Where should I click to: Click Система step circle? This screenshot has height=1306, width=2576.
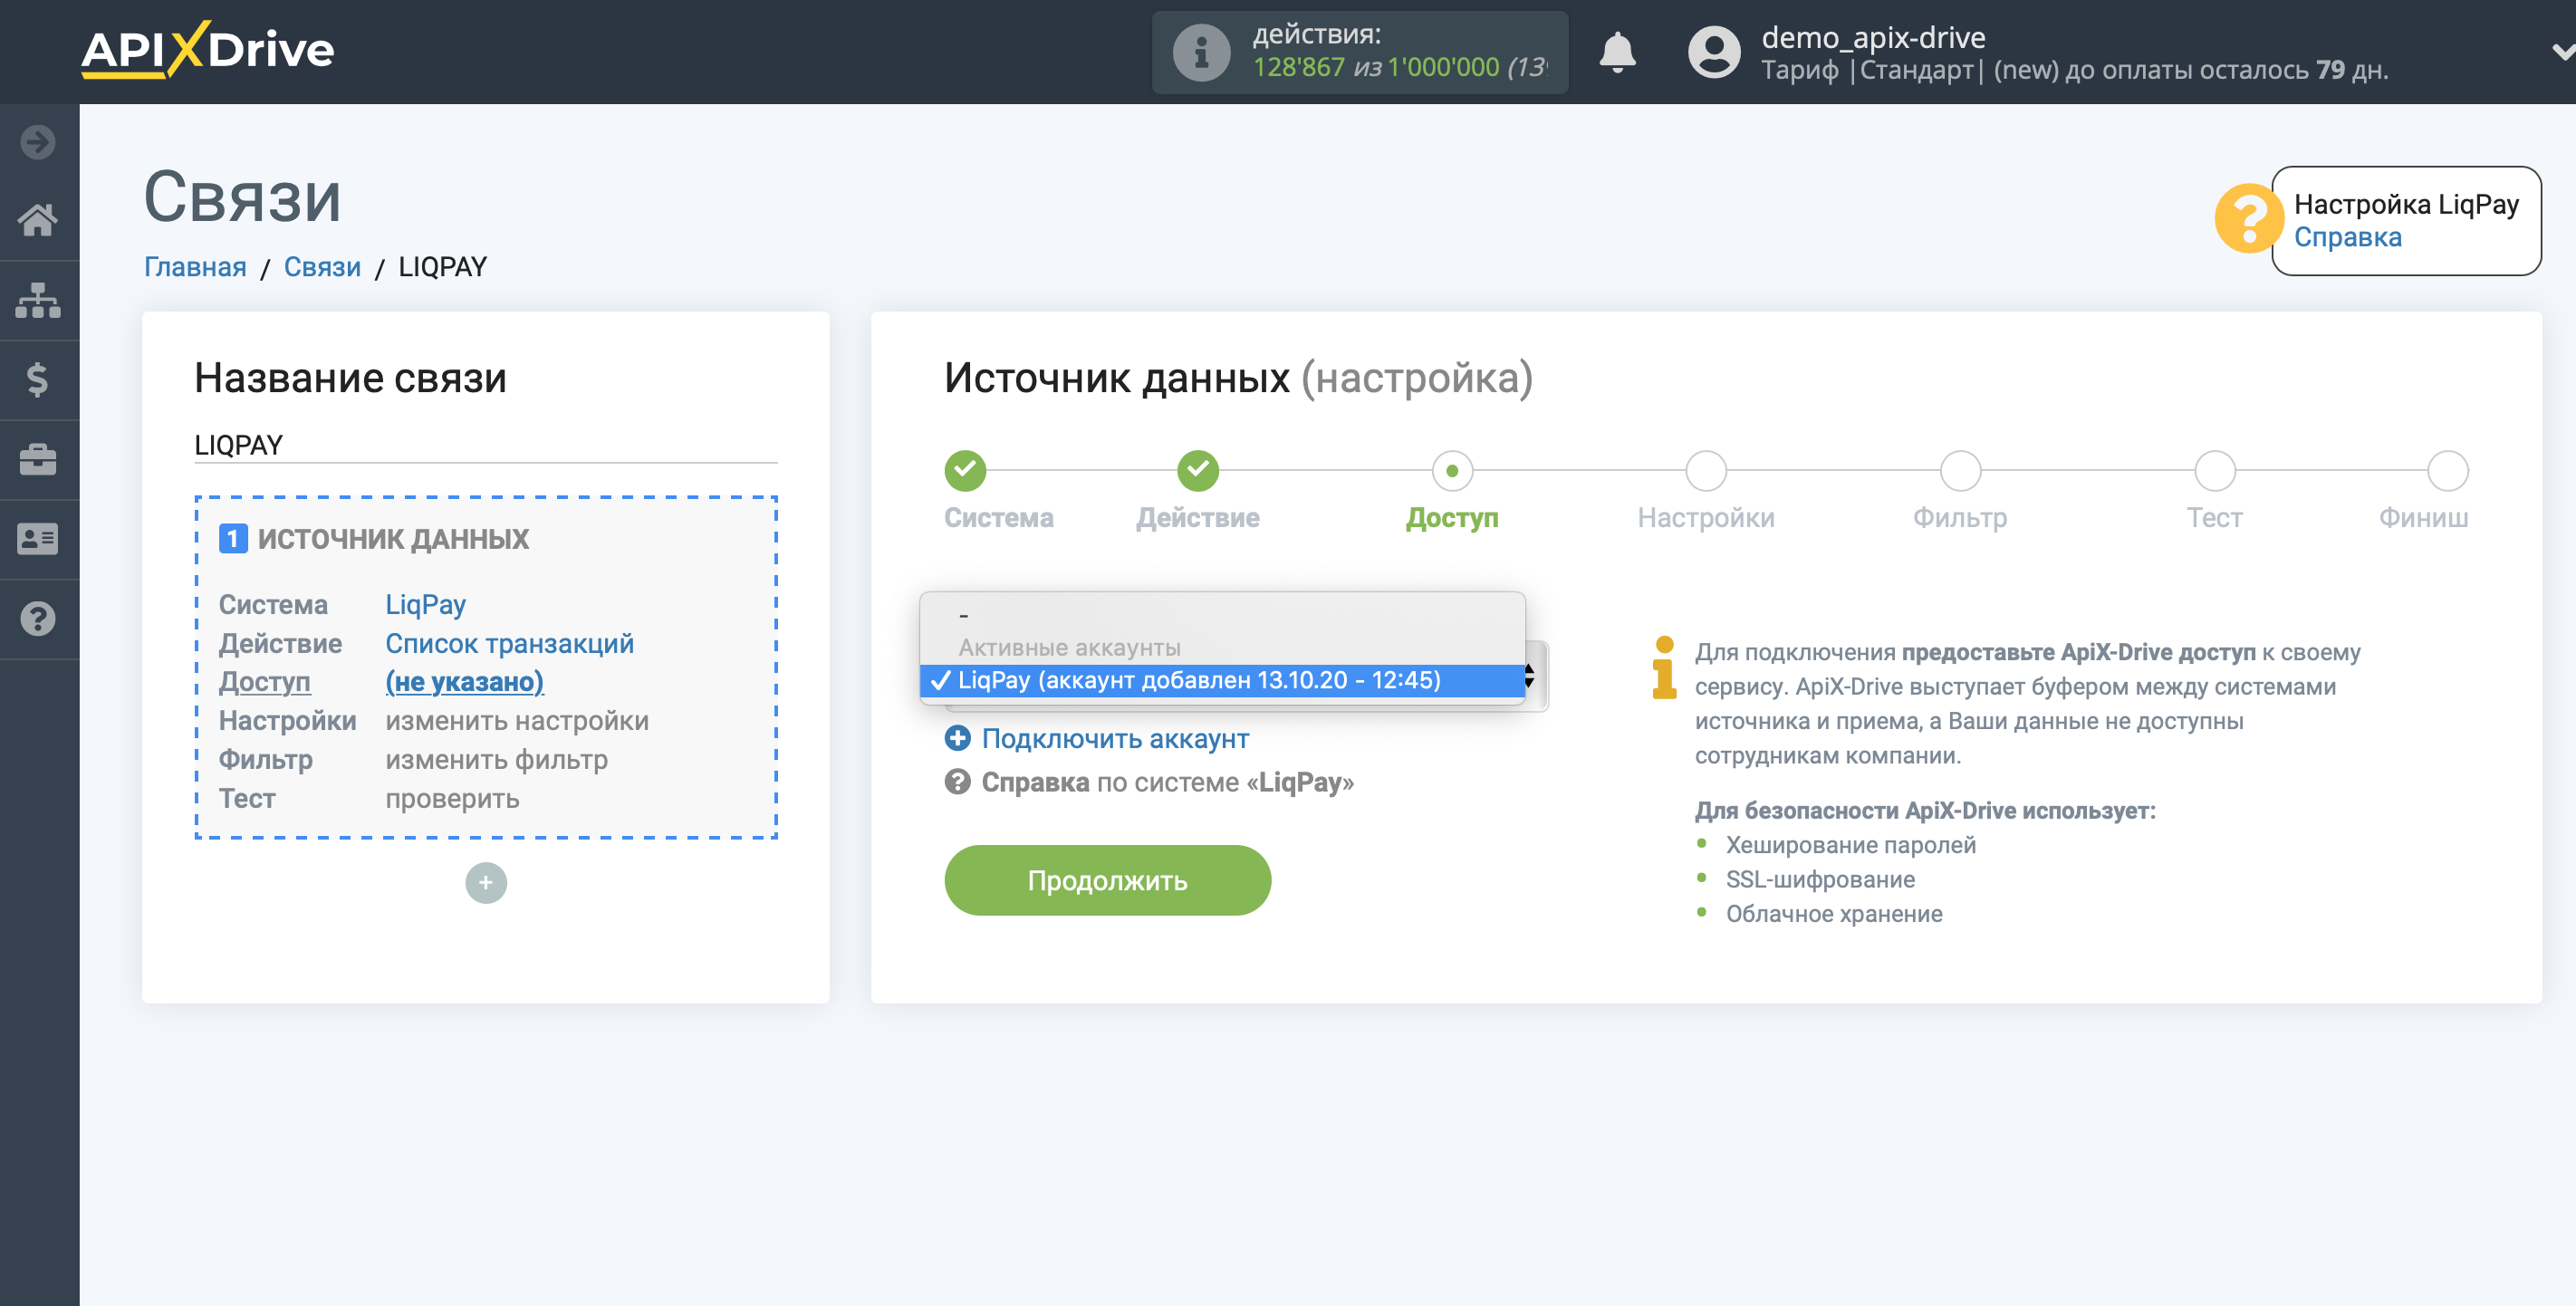[x=965, y=471]
